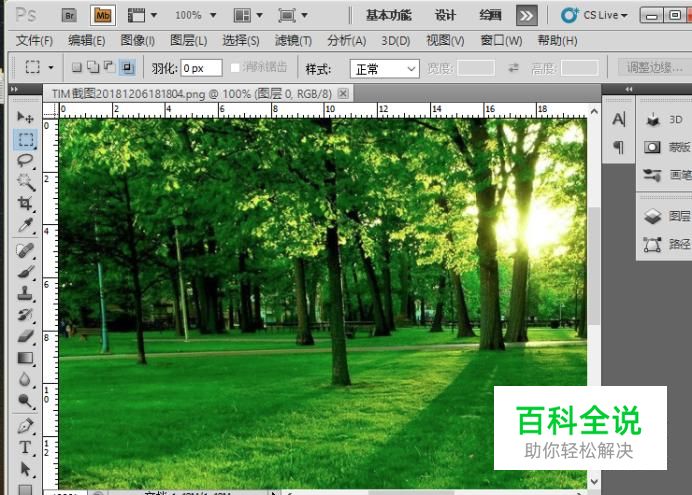Select the Magic Wand tool
The width and height of the screenshot is (692, 495).
click(x=26, y=181)
